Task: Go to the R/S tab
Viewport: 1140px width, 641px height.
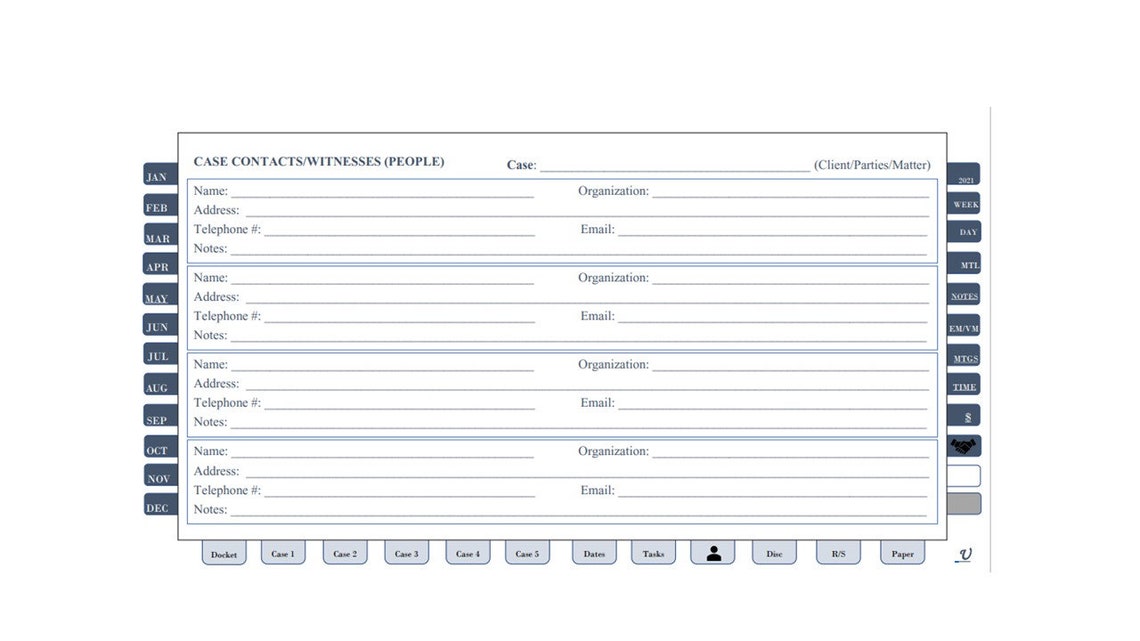Action: coord(838,551)
